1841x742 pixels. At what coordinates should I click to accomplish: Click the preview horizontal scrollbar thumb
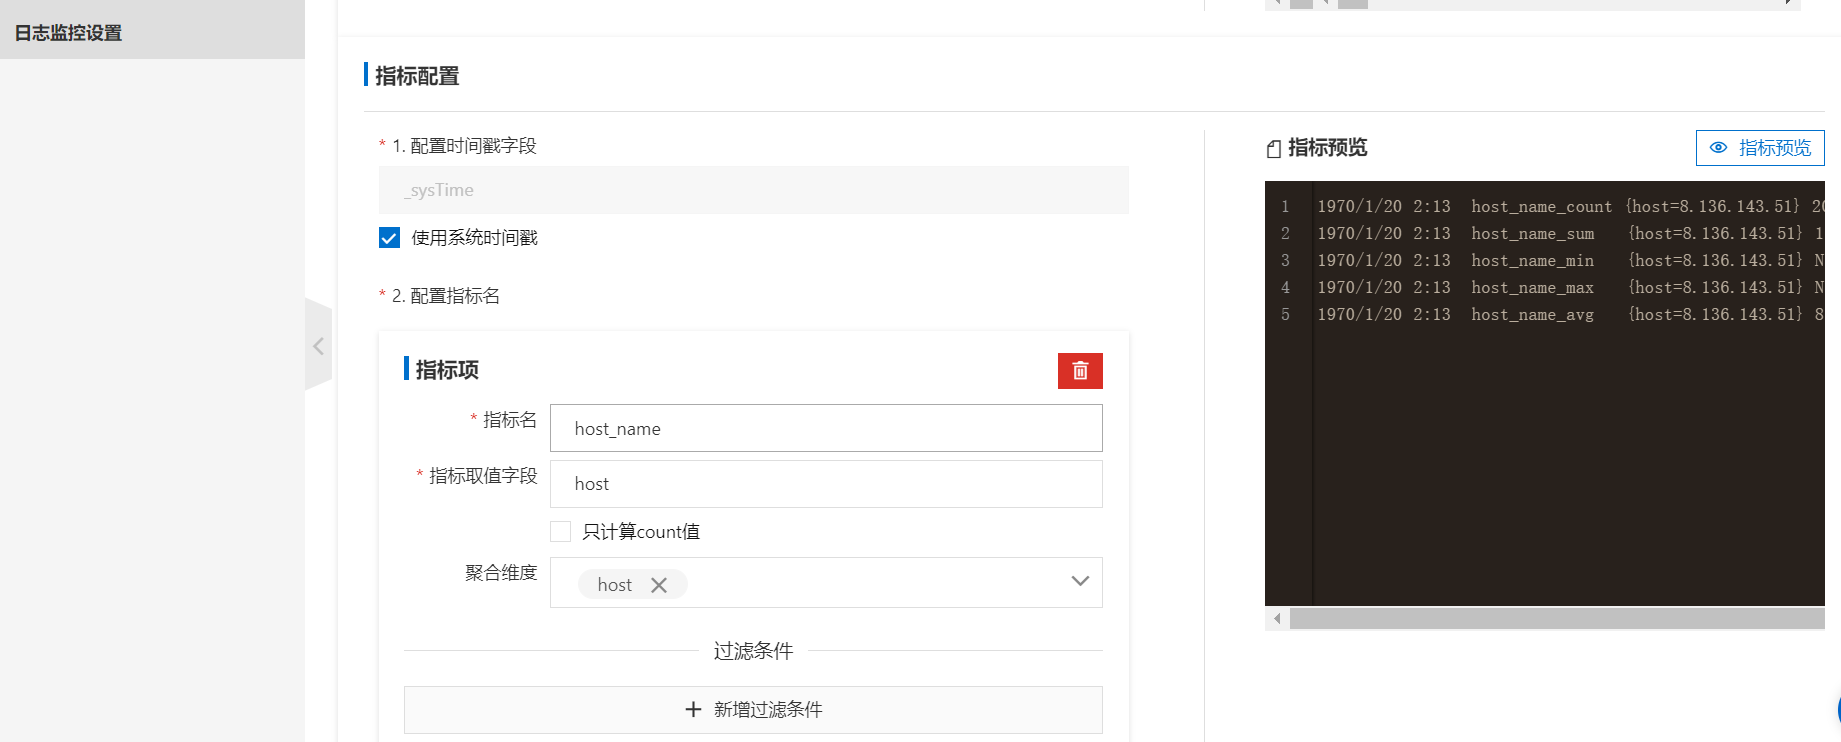pyautogui.click(x=1557, y=619)
